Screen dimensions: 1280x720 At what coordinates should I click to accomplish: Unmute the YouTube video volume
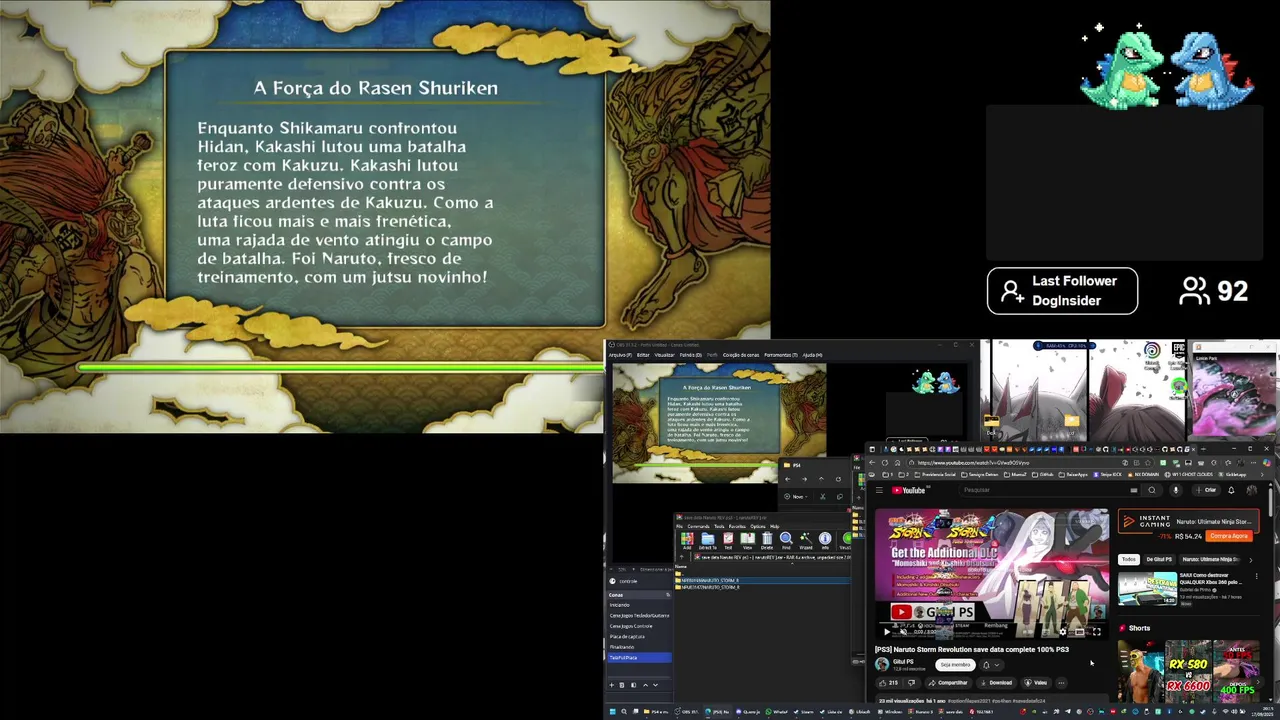point(904,631)
